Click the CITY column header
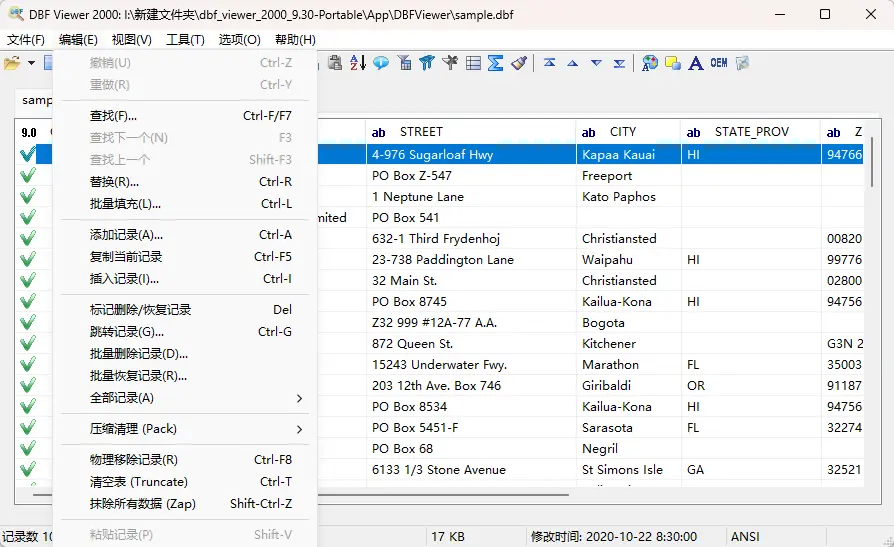894x547 pixels. pyautogui.click(x=629, y=132)
